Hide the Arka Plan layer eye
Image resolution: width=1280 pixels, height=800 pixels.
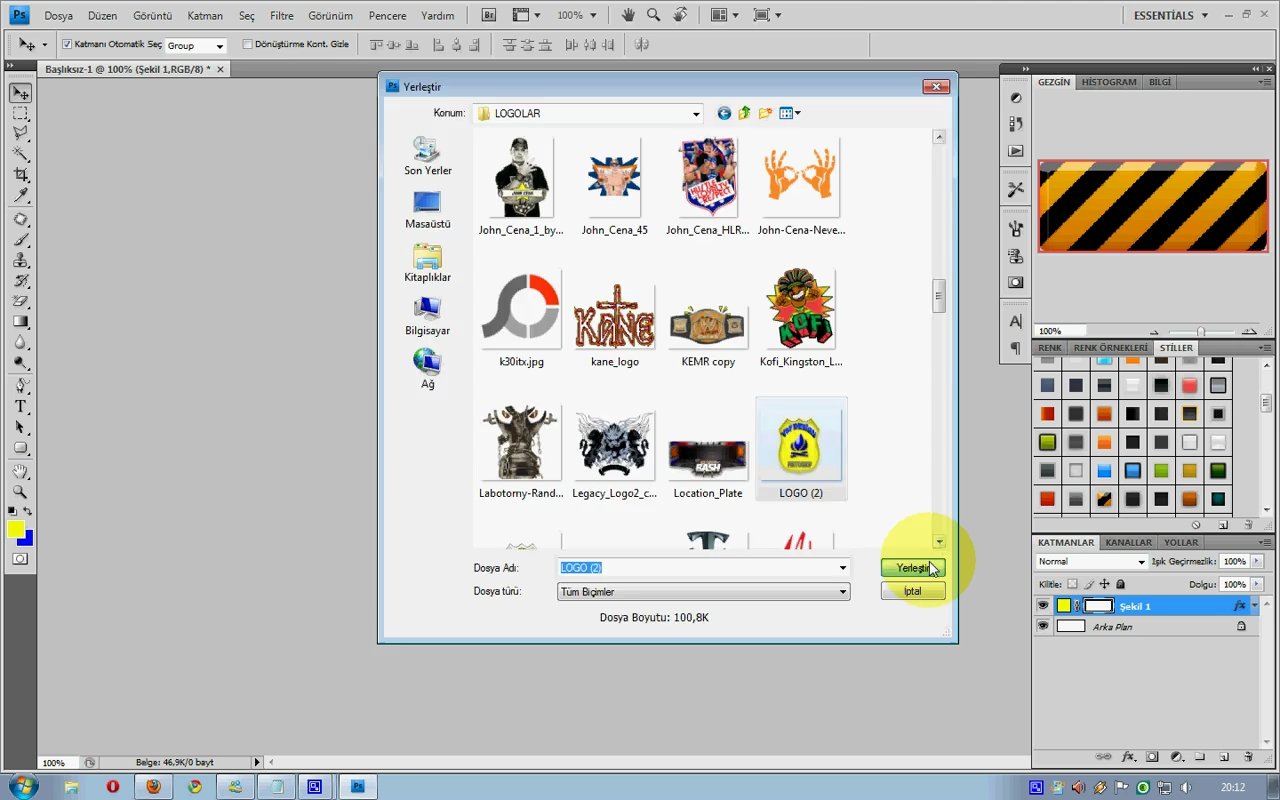click(1043, 626)
